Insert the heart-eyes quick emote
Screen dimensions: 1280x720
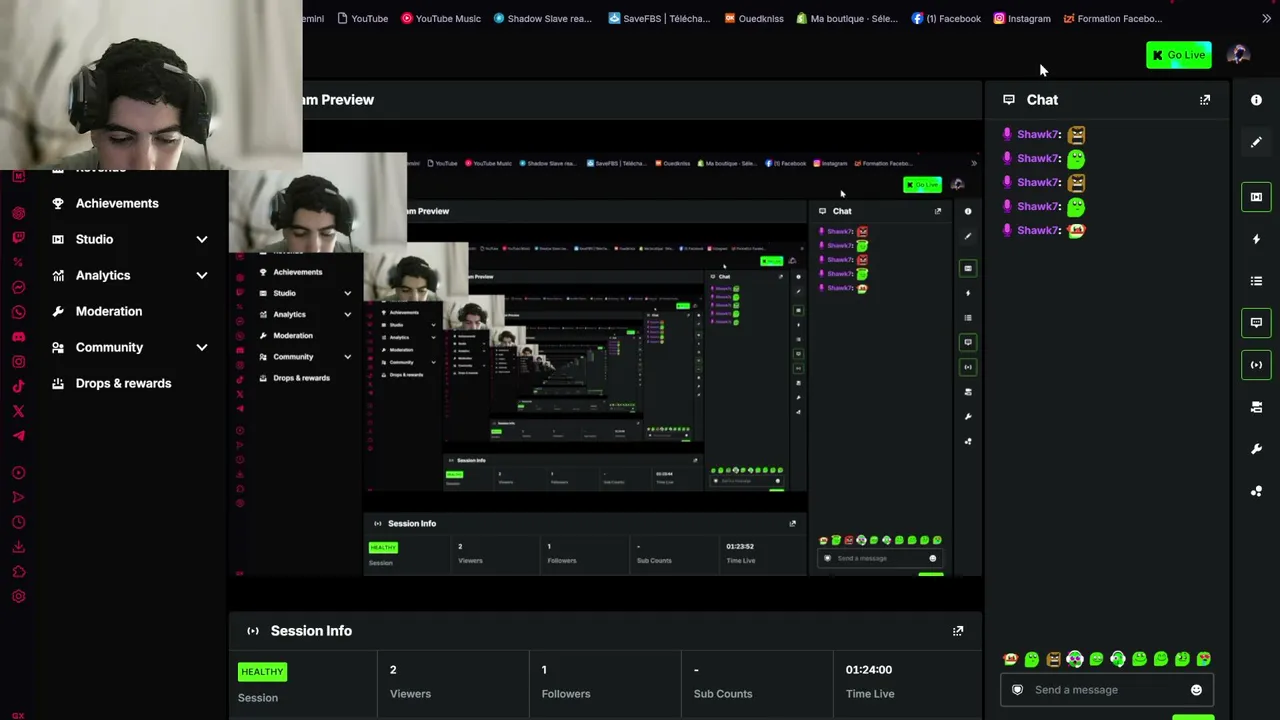tap(1204, 659)
